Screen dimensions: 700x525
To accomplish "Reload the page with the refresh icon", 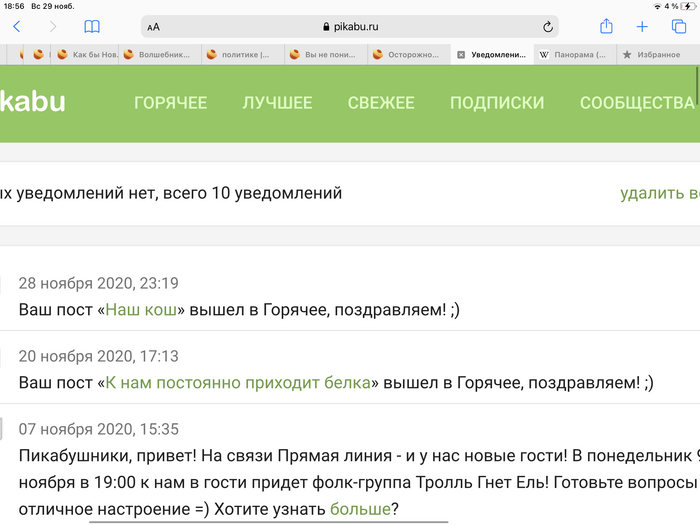I will 548,28.
